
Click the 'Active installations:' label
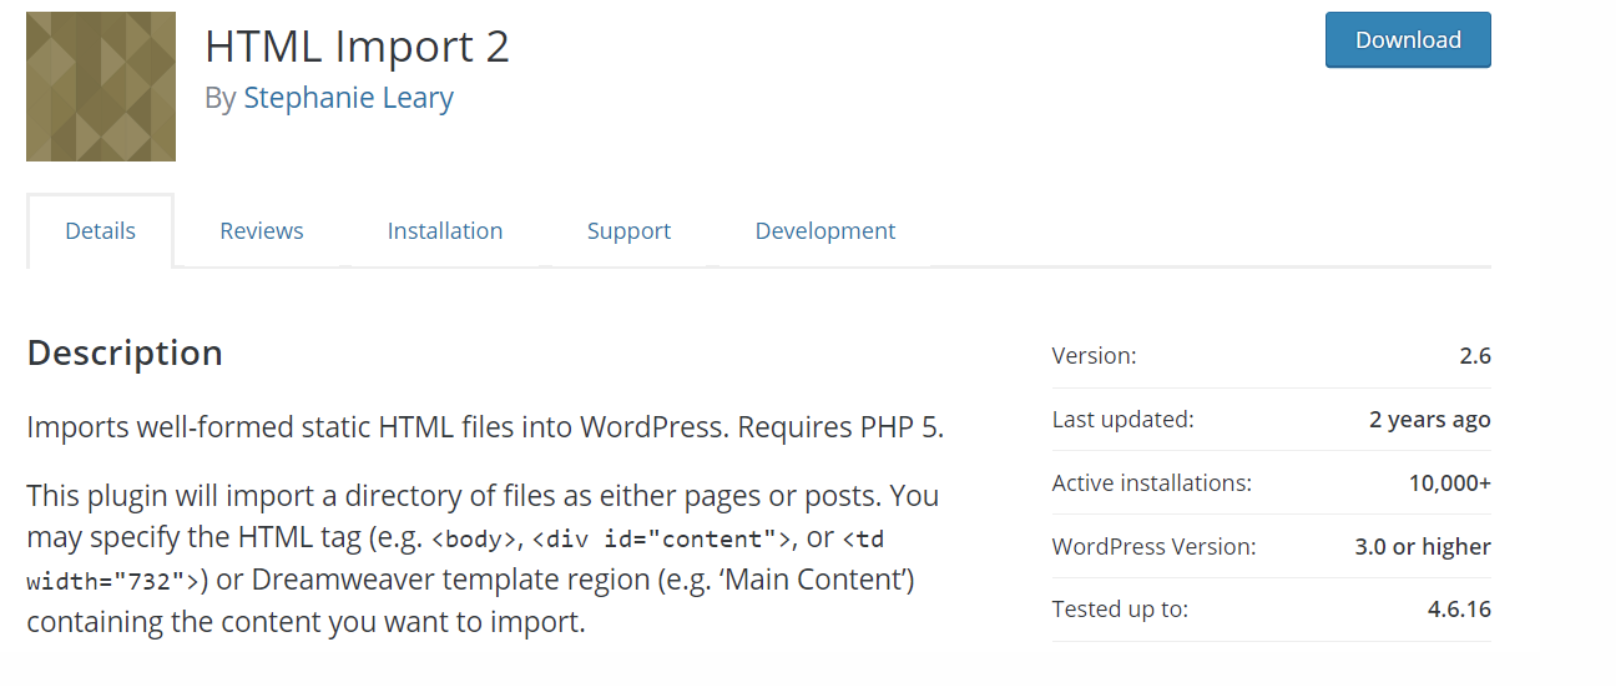click(x=1152, y=483)
